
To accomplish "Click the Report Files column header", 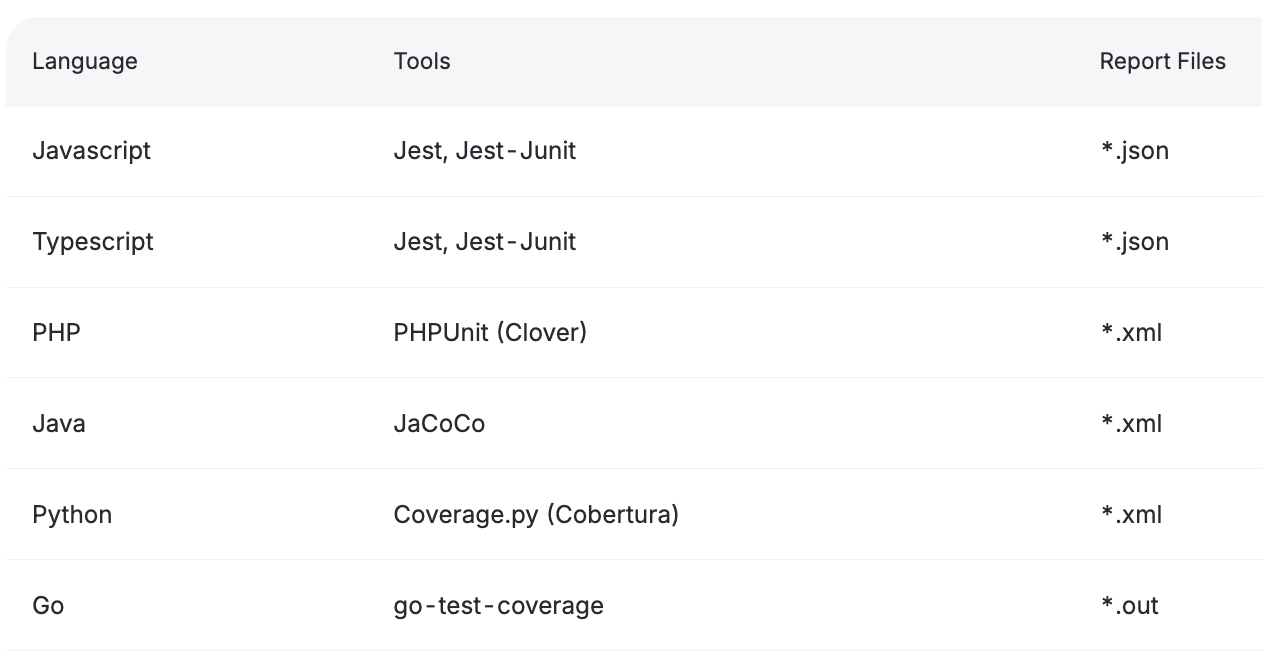I will pos(1162,61).
